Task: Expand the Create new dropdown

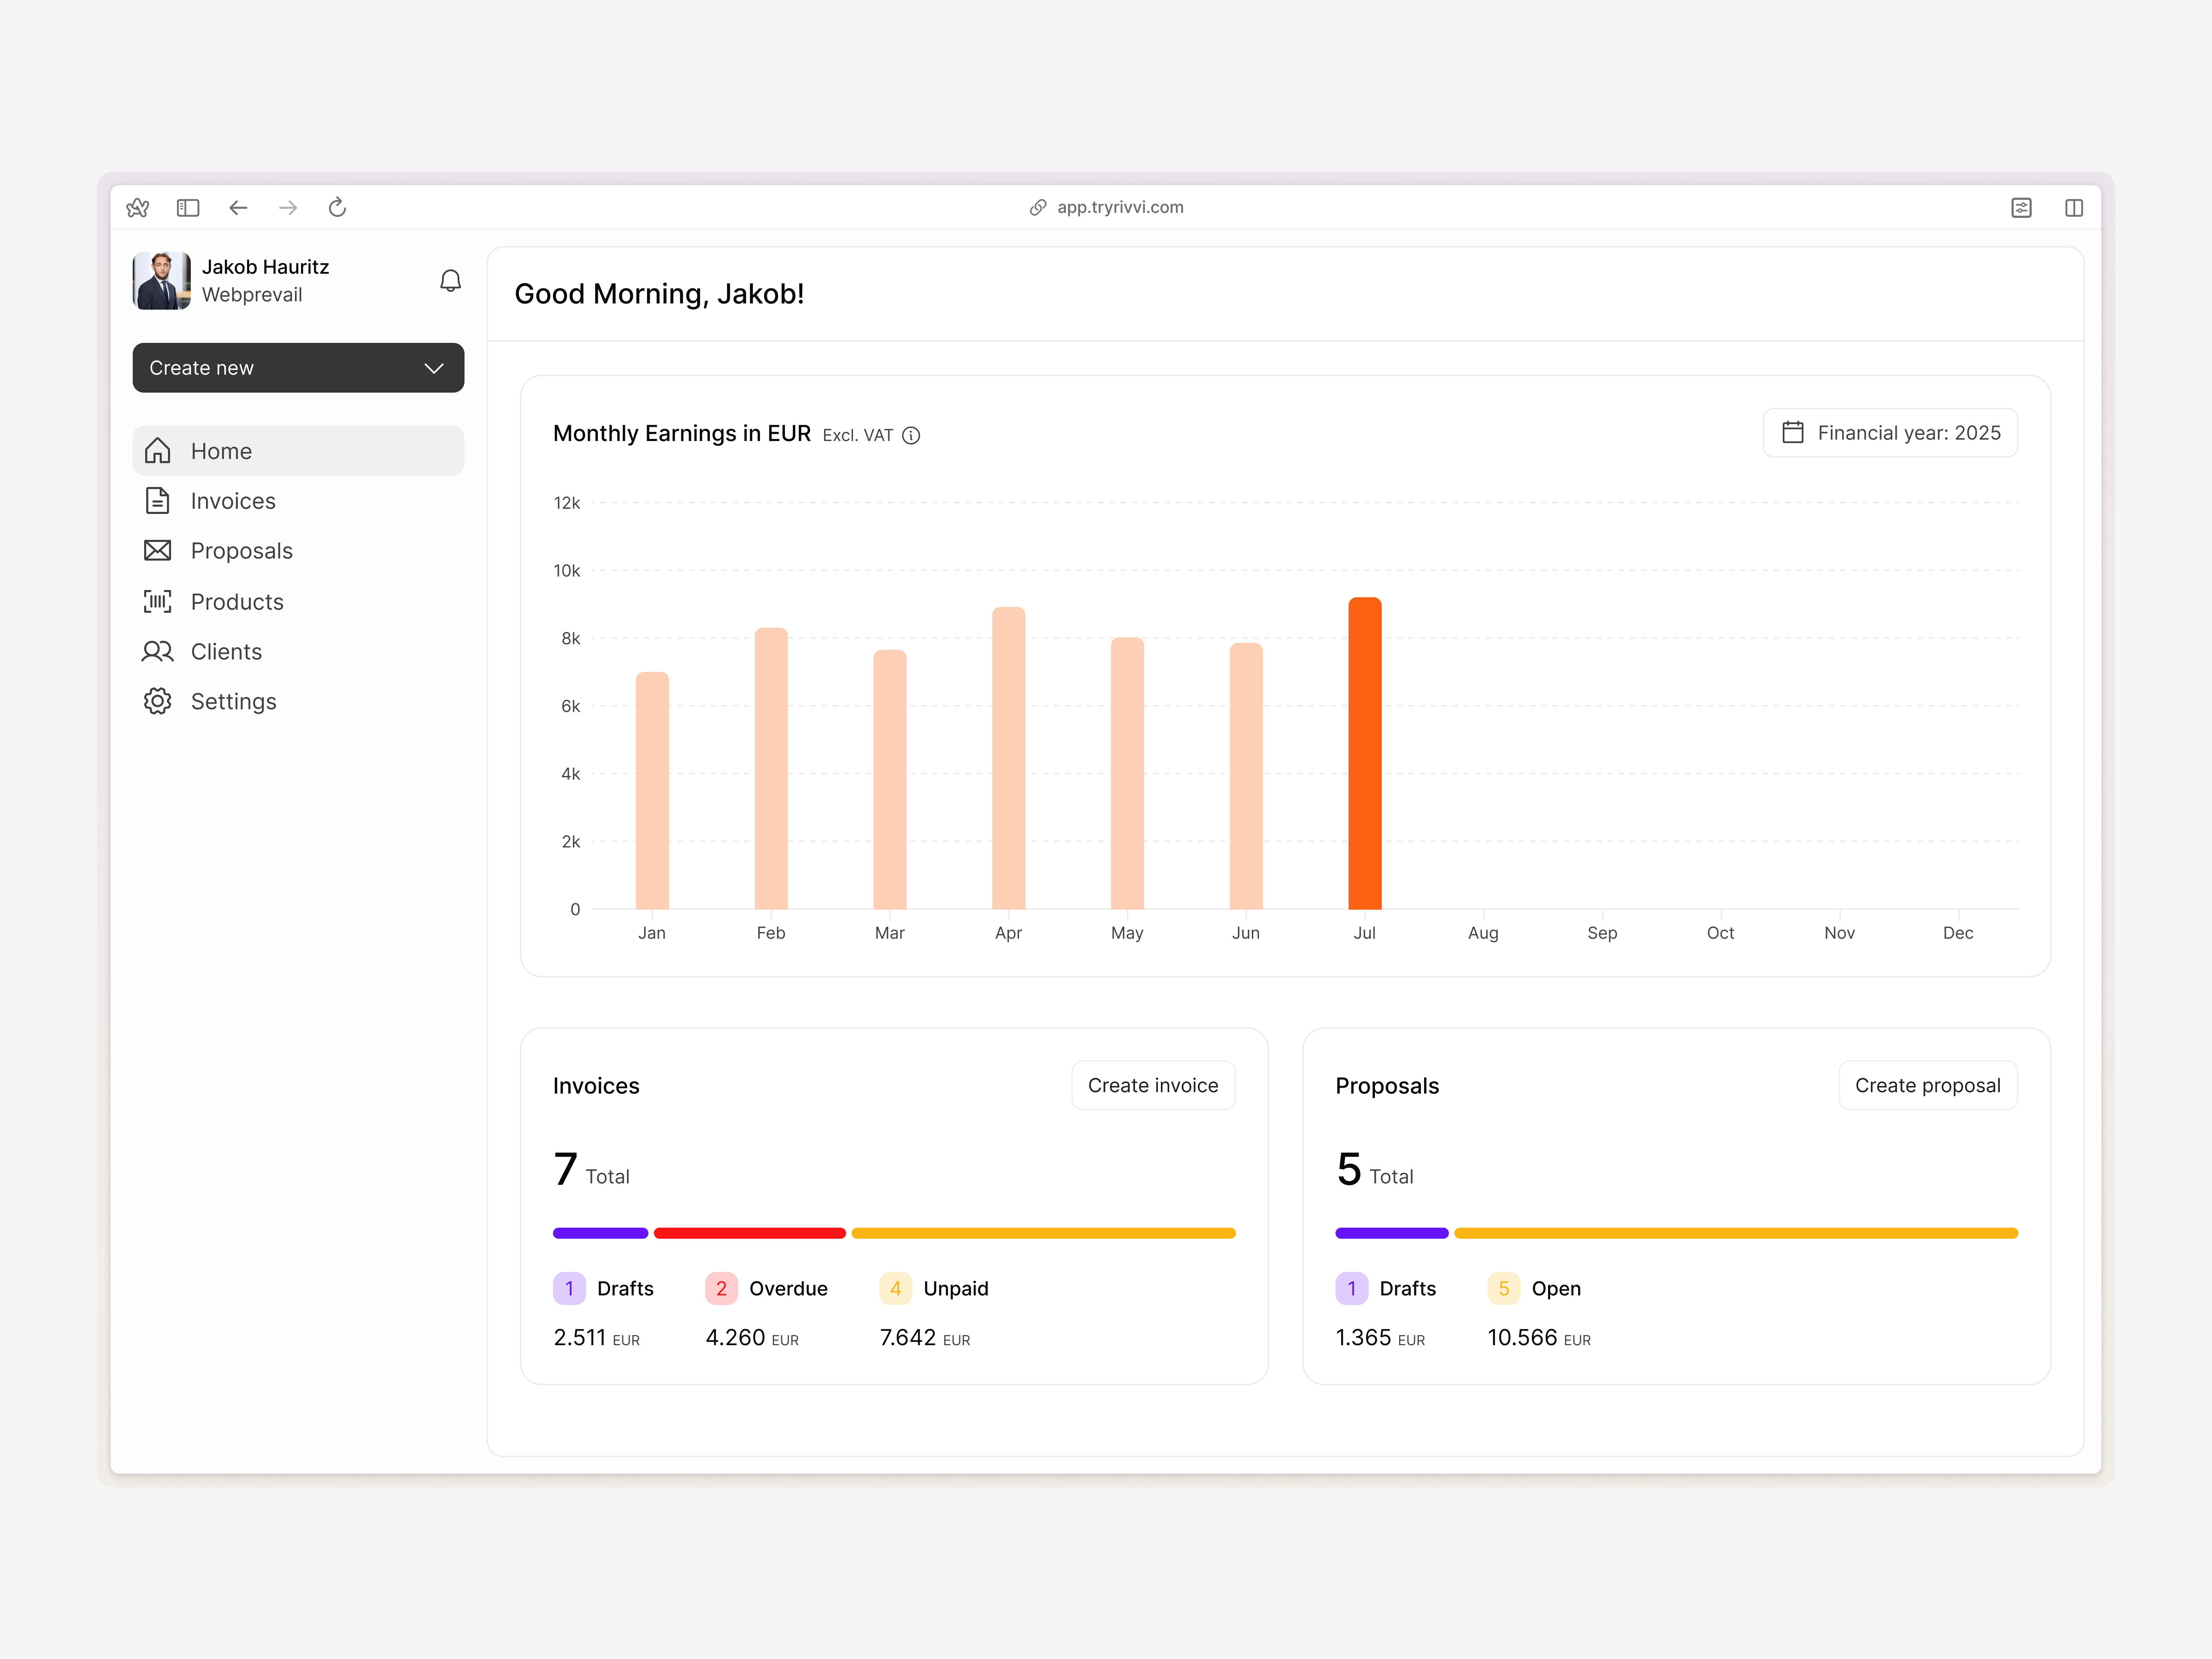Action: pos(298,368)
